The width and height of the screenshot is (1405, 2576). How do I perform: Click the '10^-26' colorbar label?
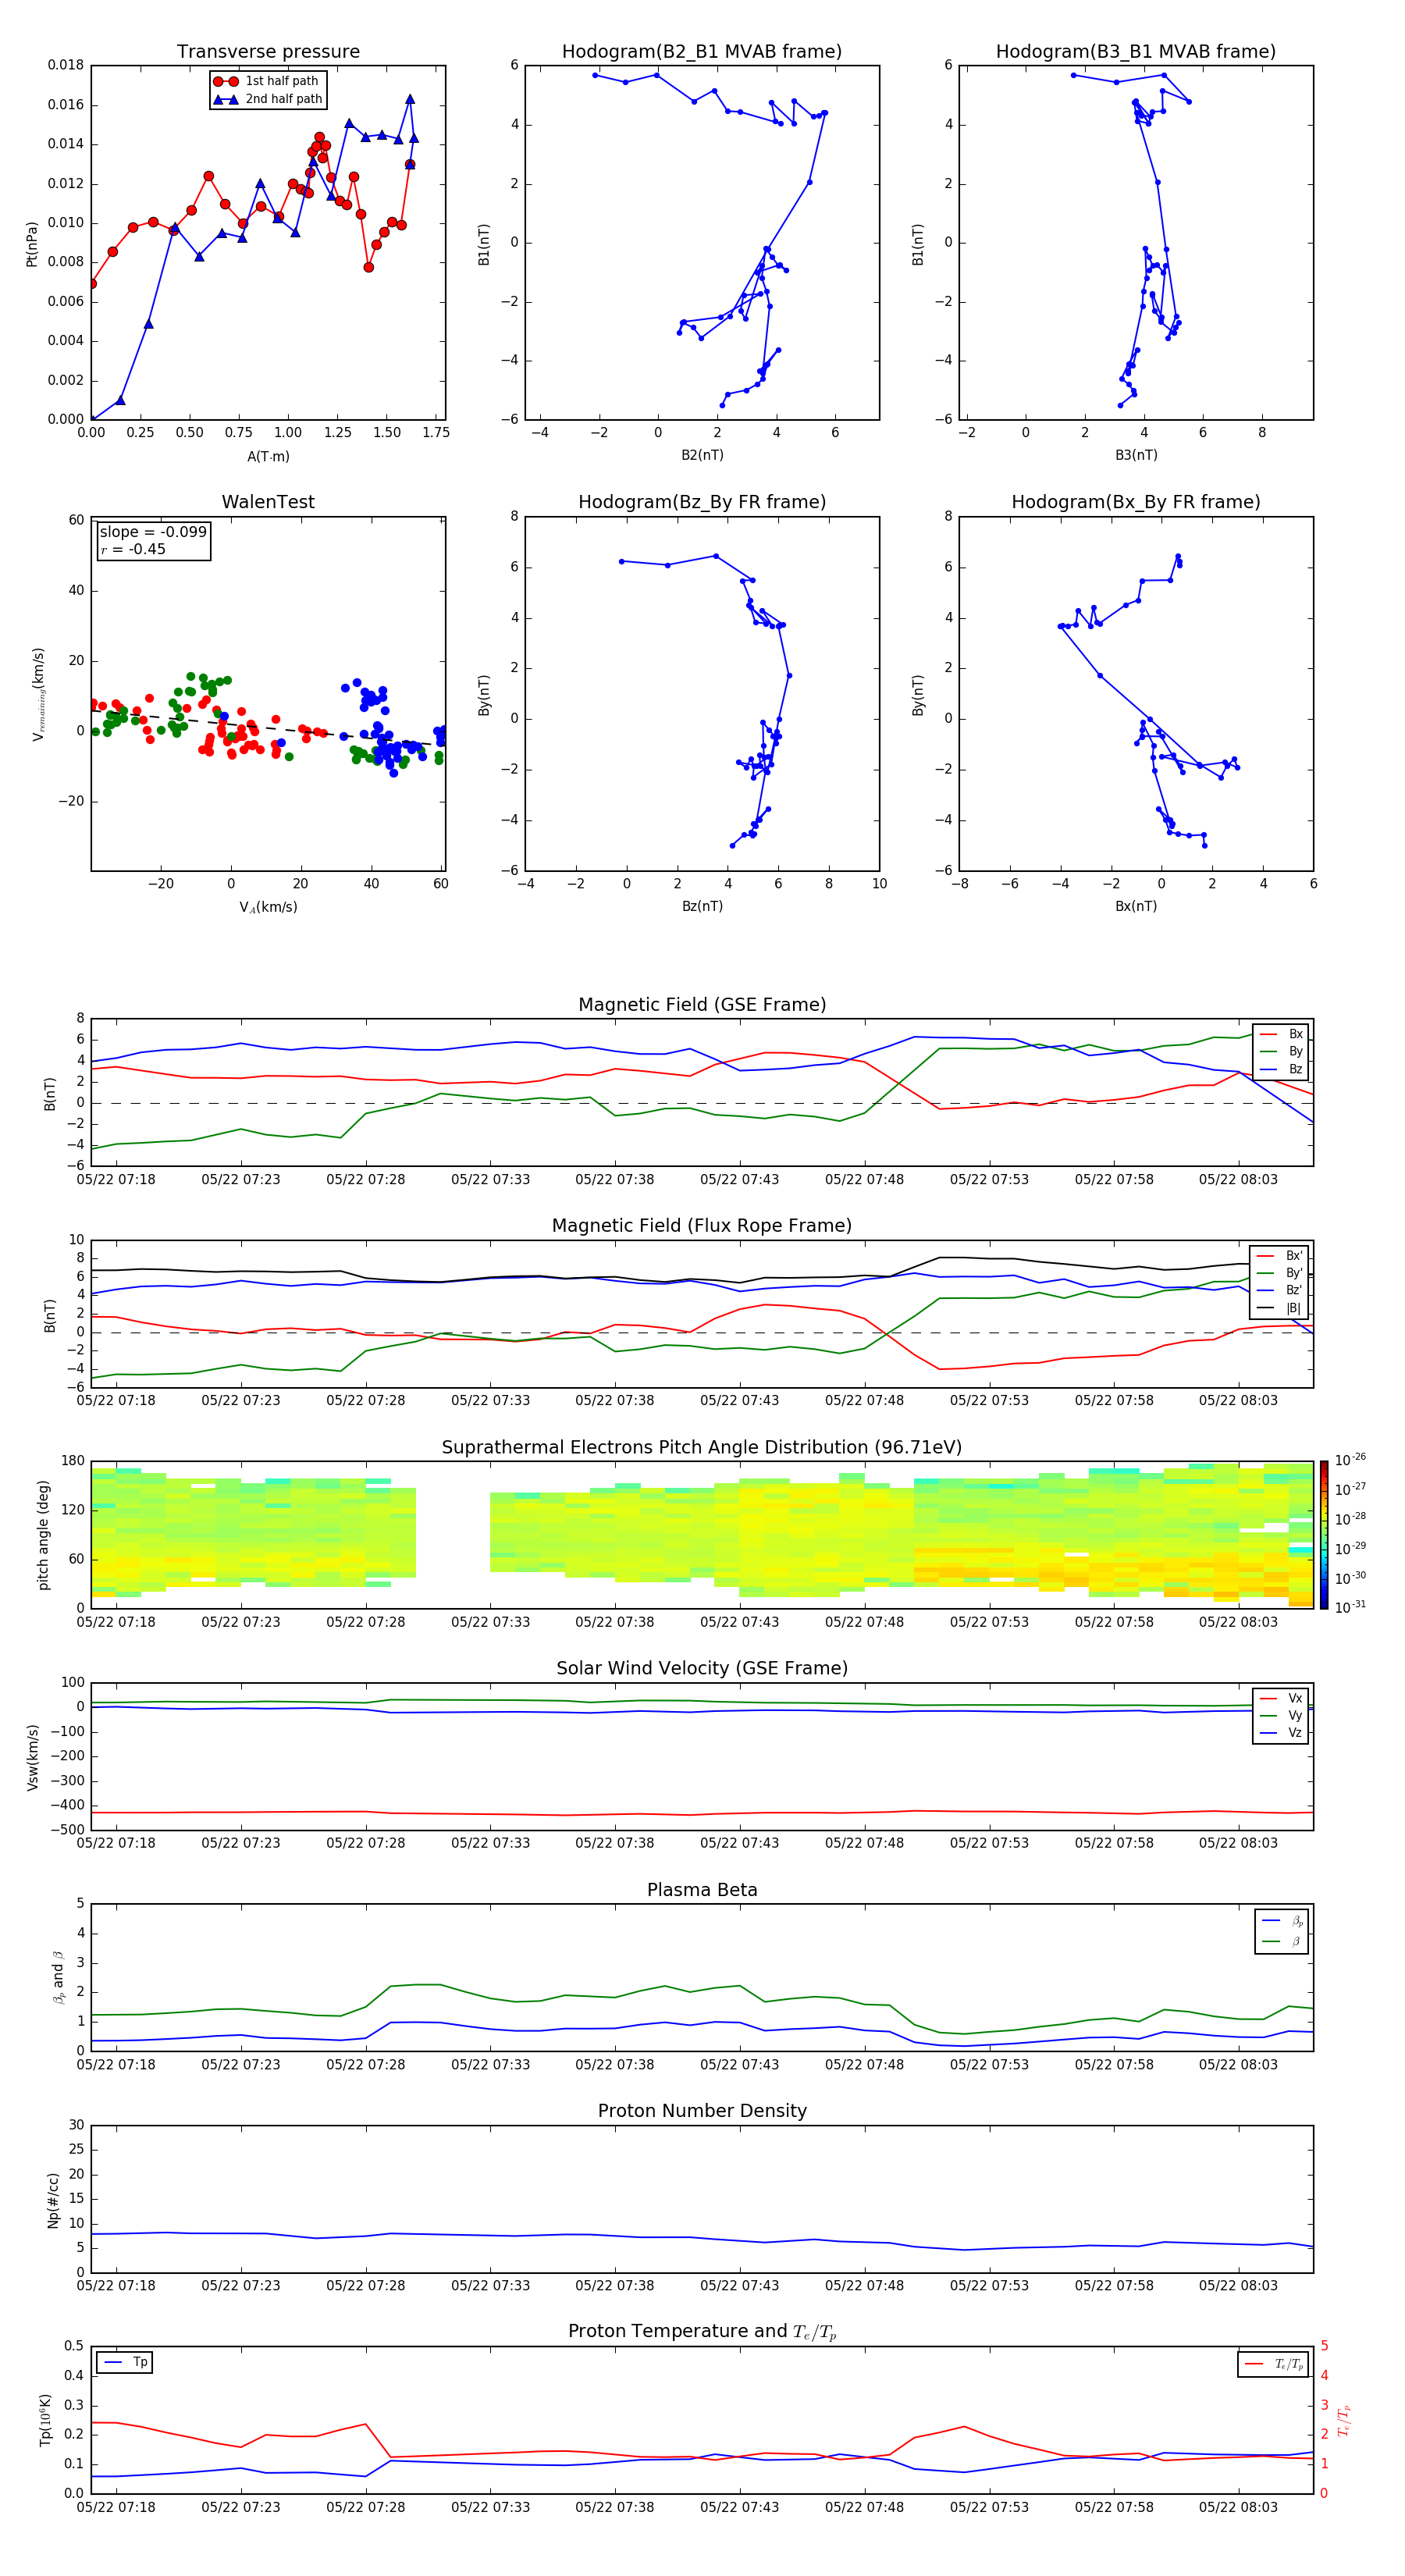click(1350, 1460)
